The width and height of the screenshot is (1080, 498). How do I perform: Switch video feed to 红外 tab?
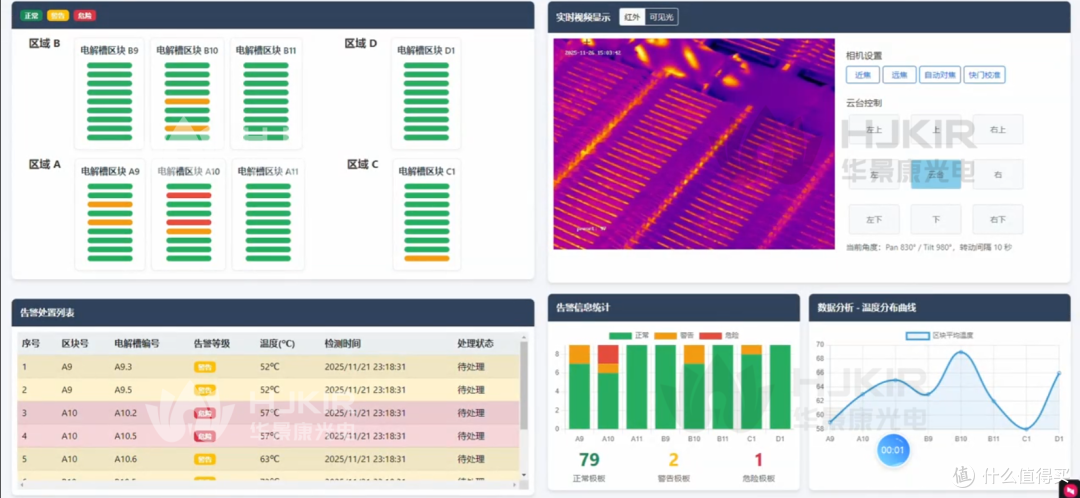(632, 17)
